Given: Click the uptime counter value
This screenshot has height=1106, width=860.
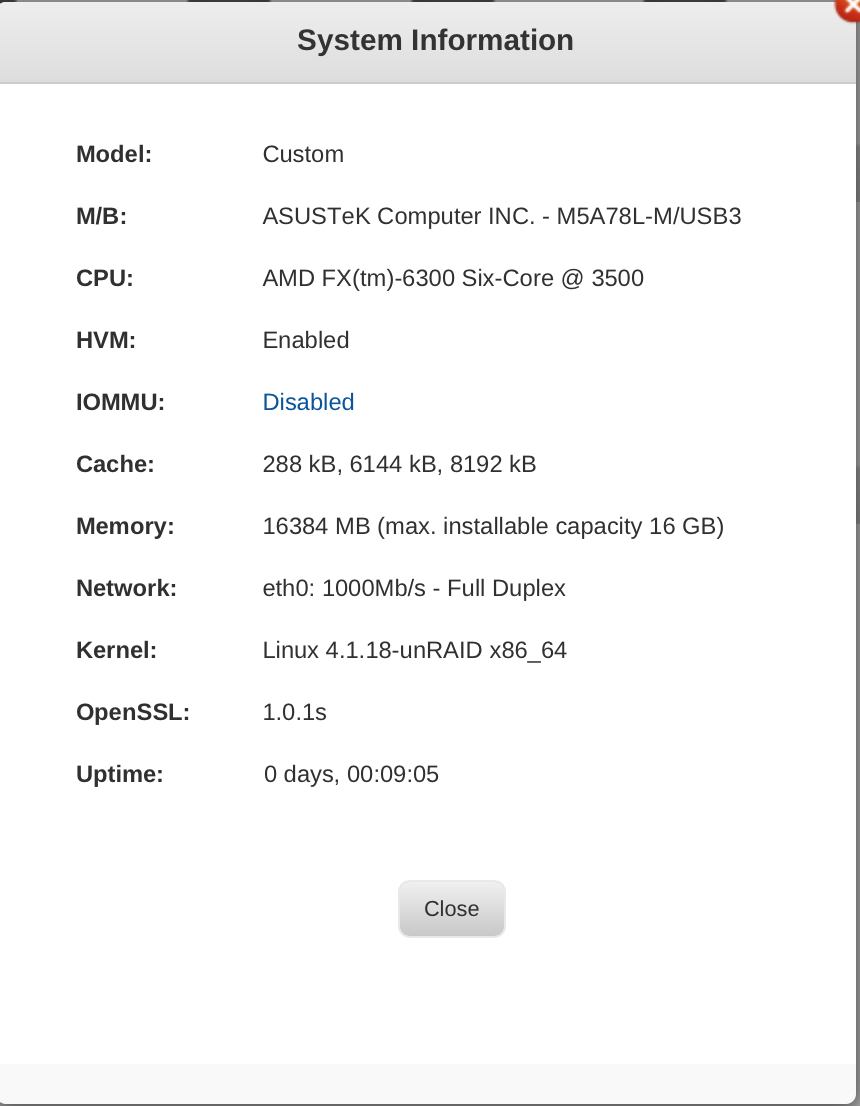Looking at the screenshot, I should pyautogui.click(x=351, y=774).
